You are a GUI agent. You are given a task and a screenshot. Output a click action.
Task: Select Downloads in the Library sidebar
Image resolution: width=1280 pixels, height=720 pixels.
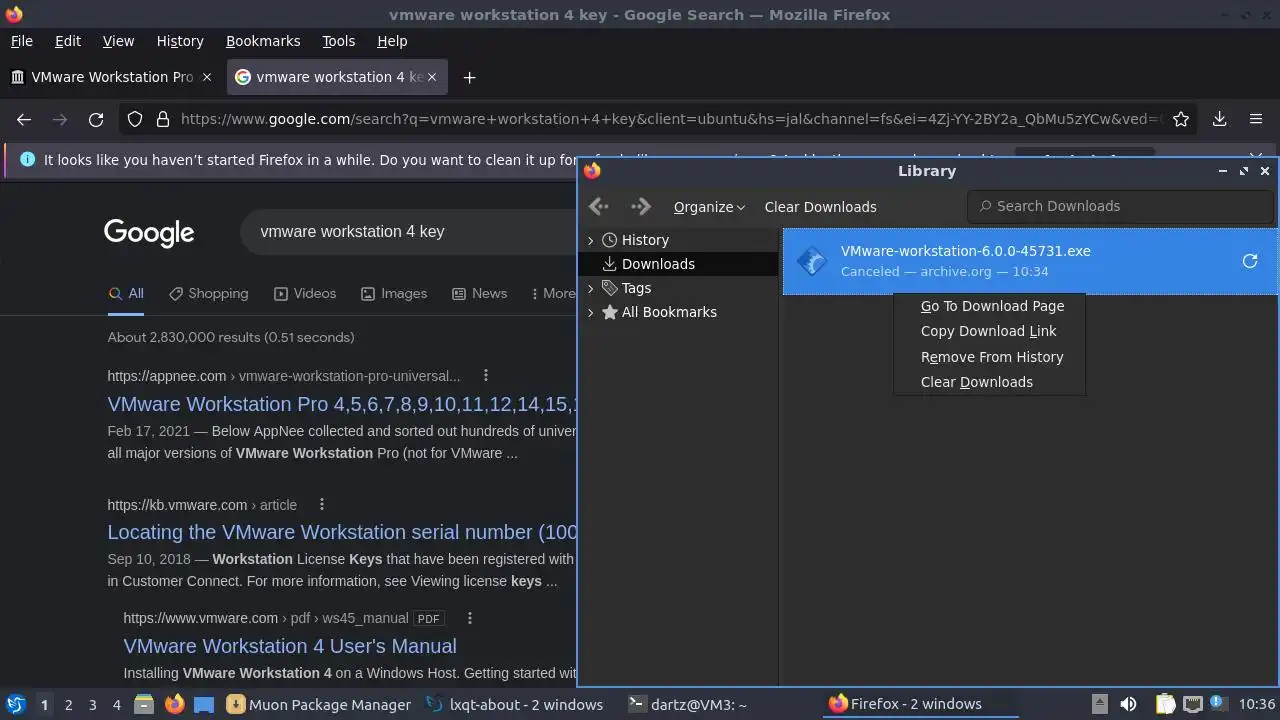(x=658, y=264)
